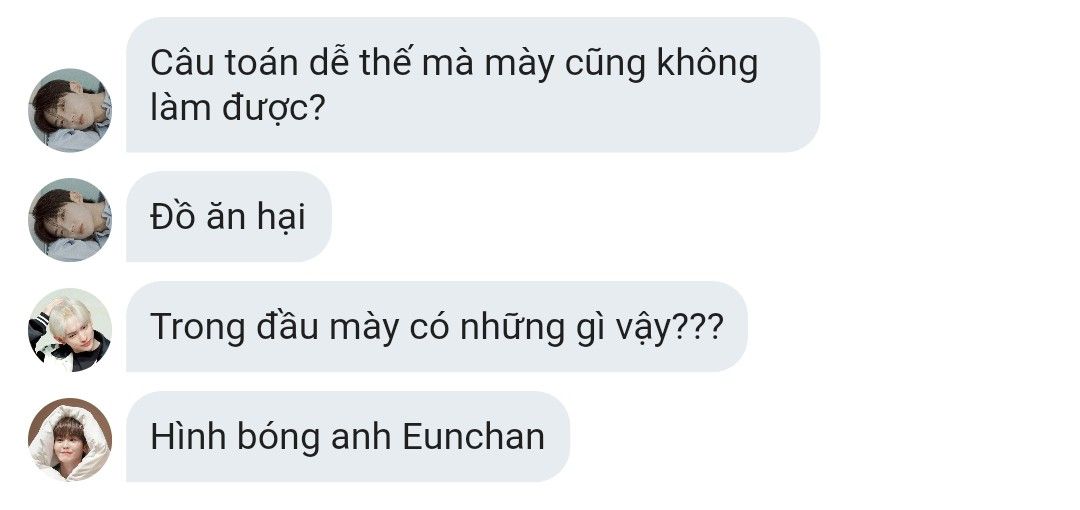The width and height of the screenshot is (1080, 510).
Task: Tap the 'Hình bóng anh Eunchan' message bubble
Action: 348,437
